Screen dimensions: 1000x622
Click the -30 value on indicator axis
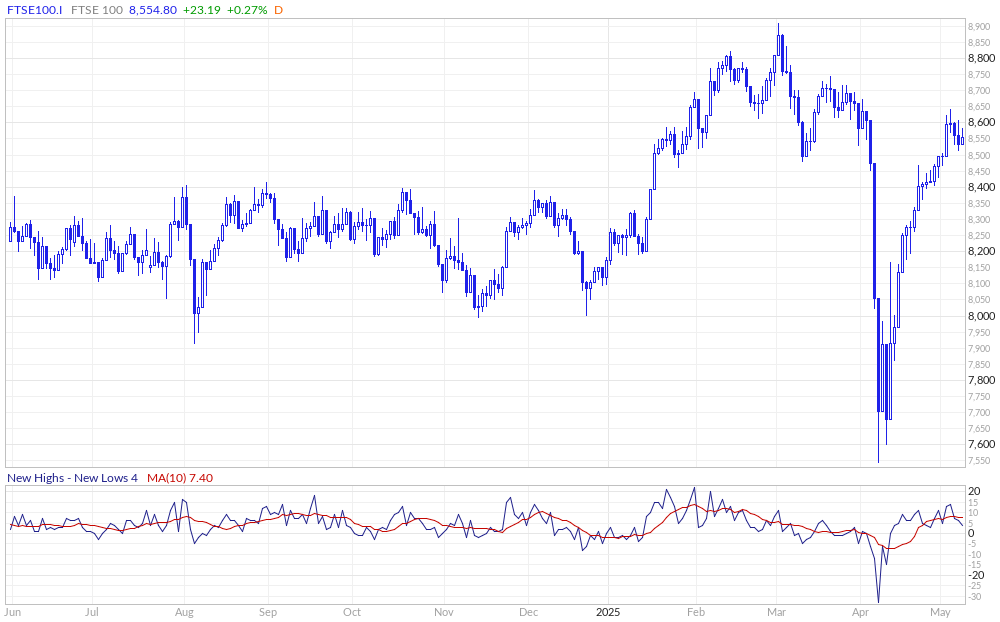point(974,597)
